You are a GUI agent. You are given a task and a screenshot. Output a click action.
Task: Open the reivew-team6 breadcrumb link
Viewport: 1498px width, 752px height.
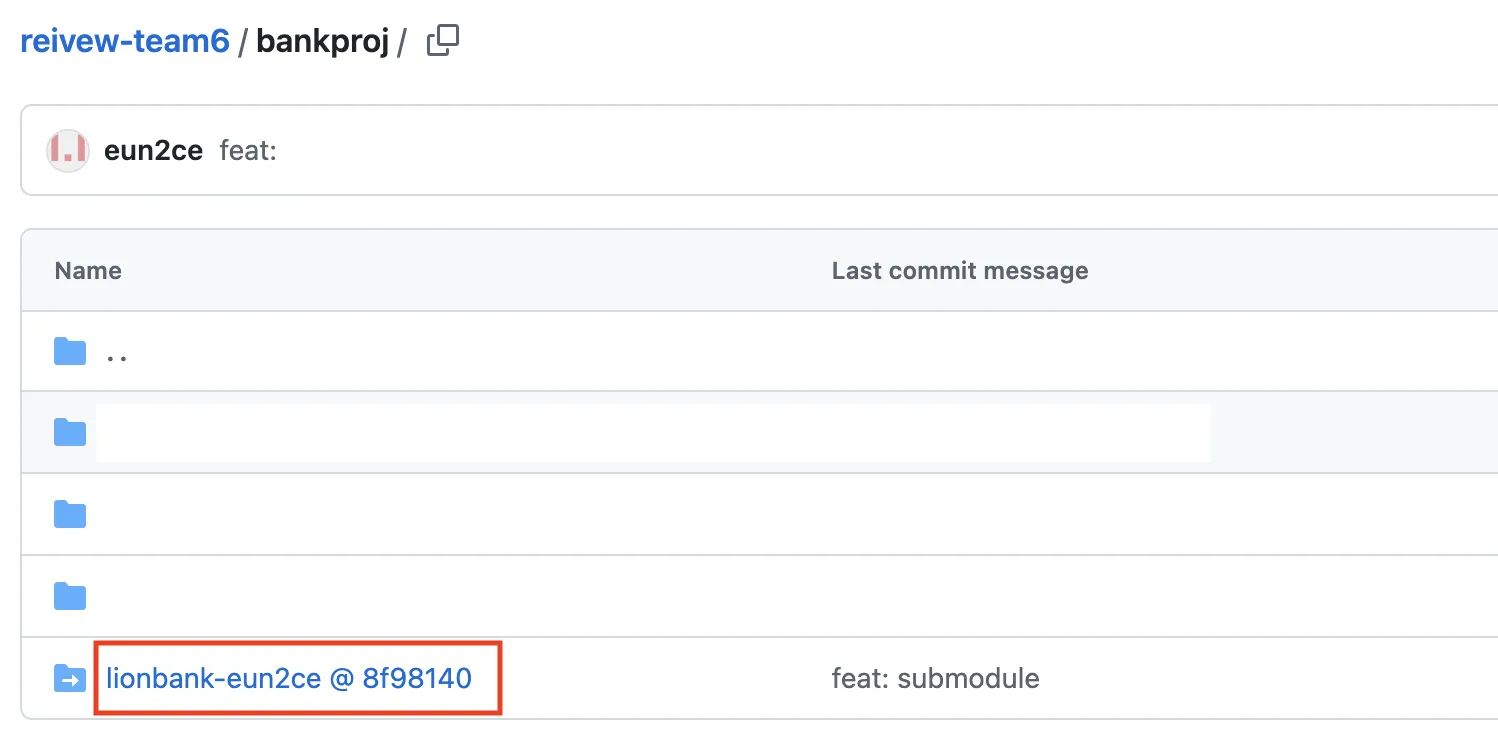(x=125, y=41)
